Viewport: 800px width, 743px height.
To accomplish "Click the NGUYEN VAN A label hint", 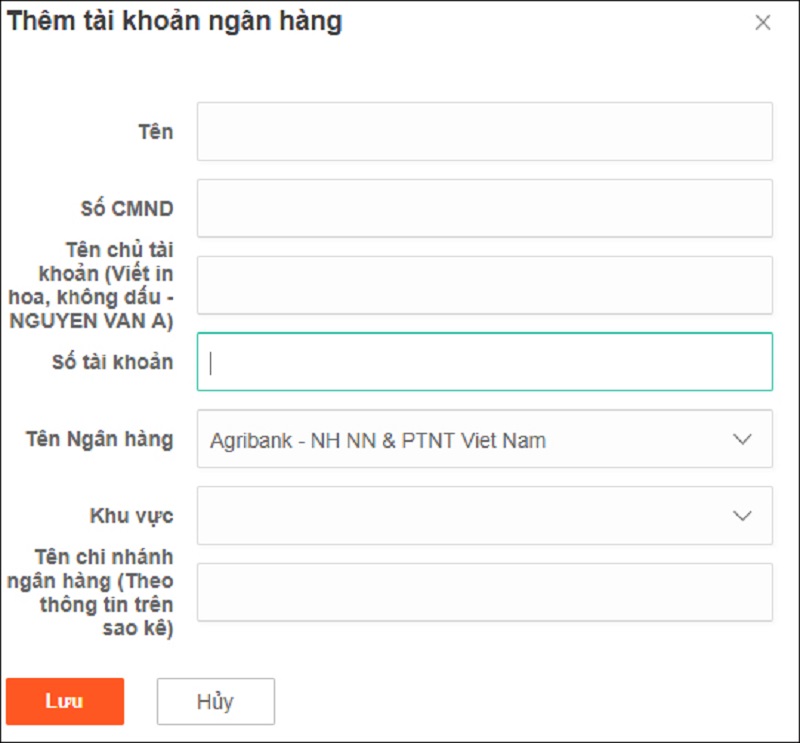I will pyautogui.click(x=91, y=321).
